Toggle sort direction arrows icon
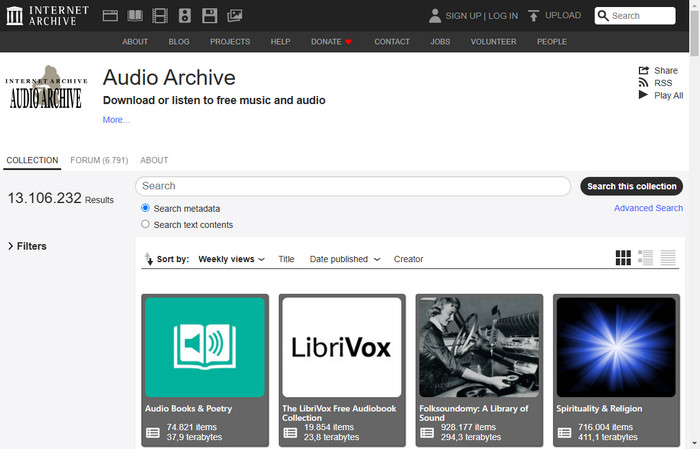 pyautogui.click(x=149, y=258)
